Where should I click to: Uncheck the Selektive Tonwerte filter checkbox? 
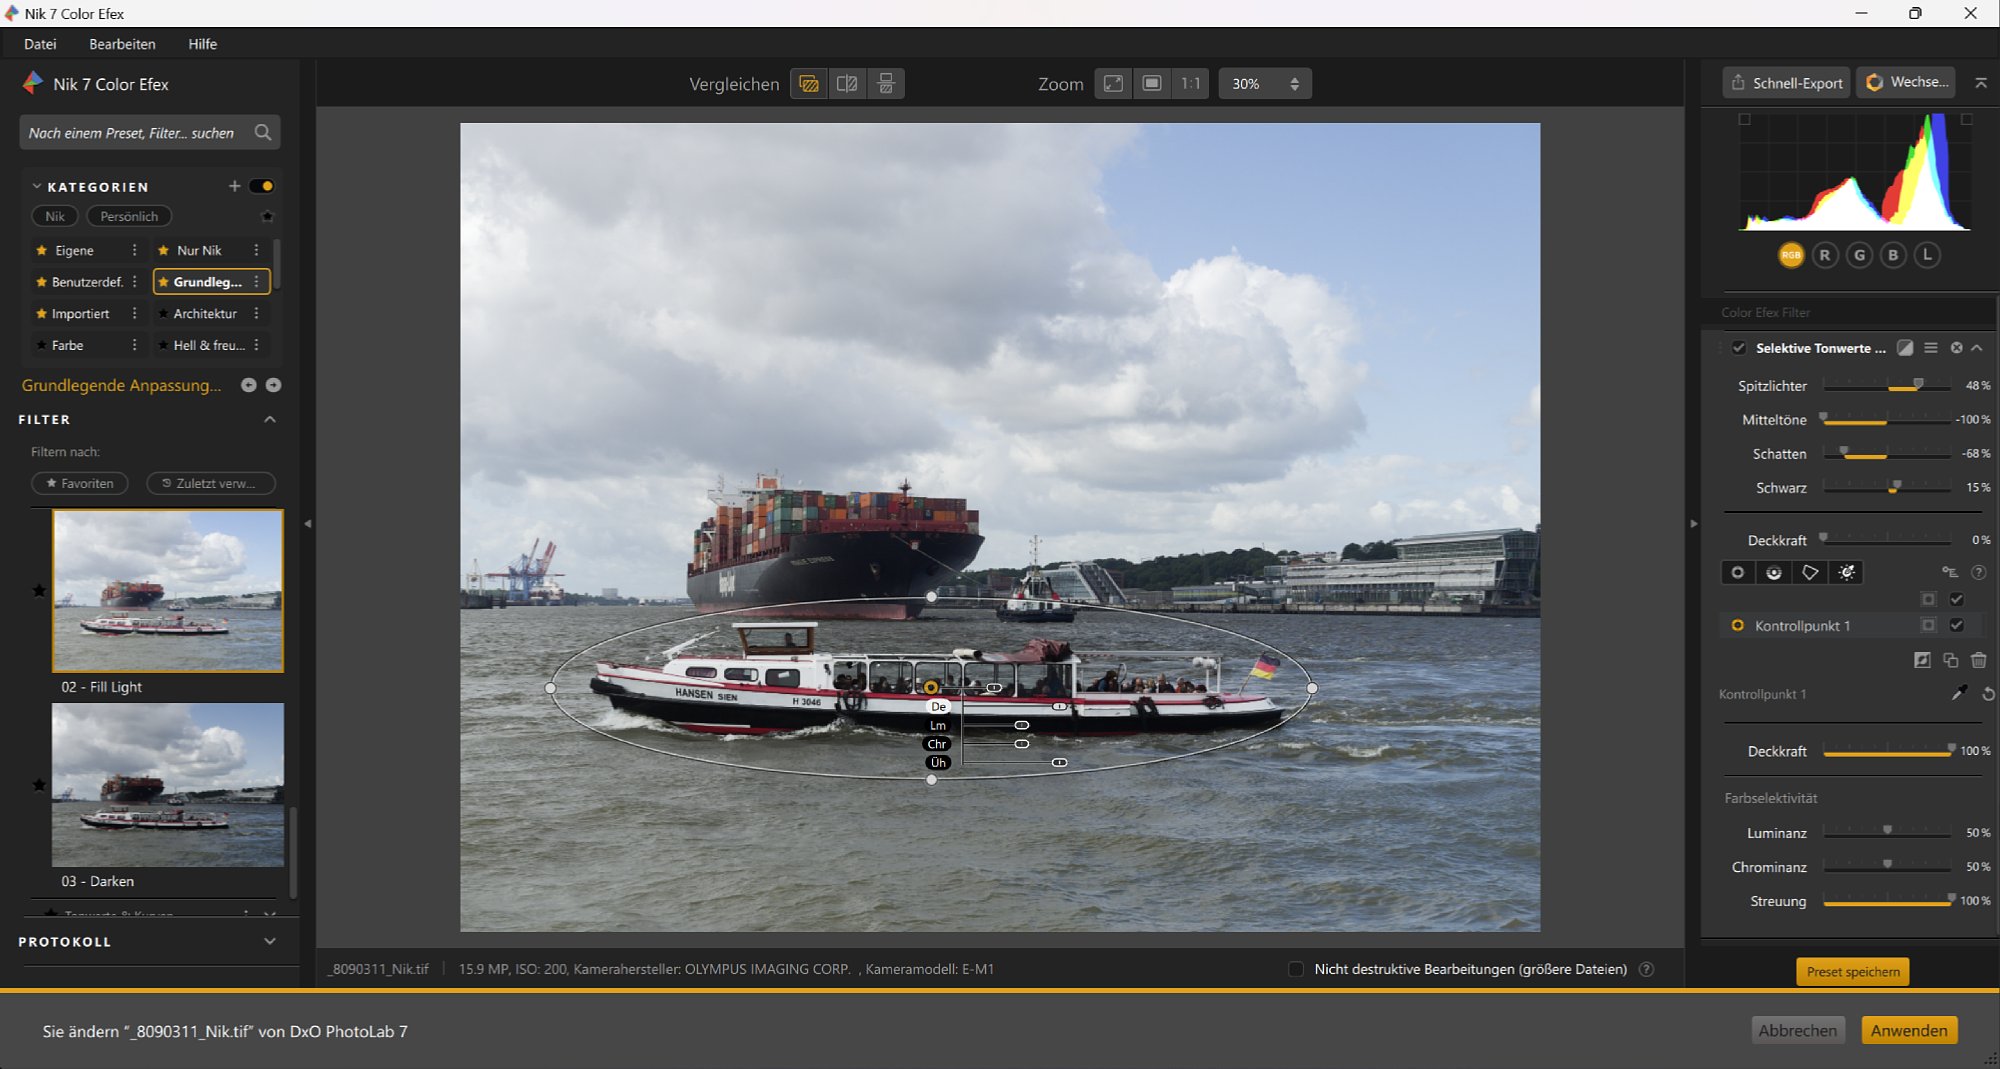[x=1739, y=348]
